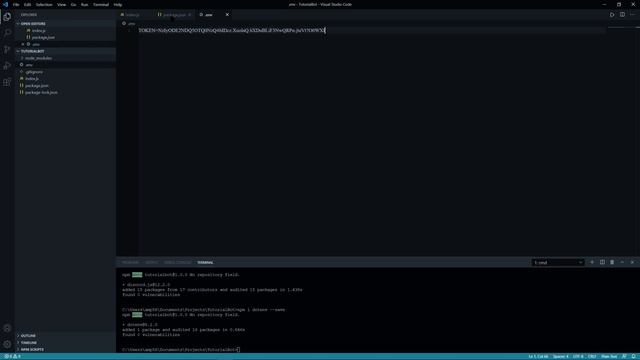Select the Terminal panel tab
This screenshot has width=640, height=360.
pyautogui.click(x=205, y=262)
